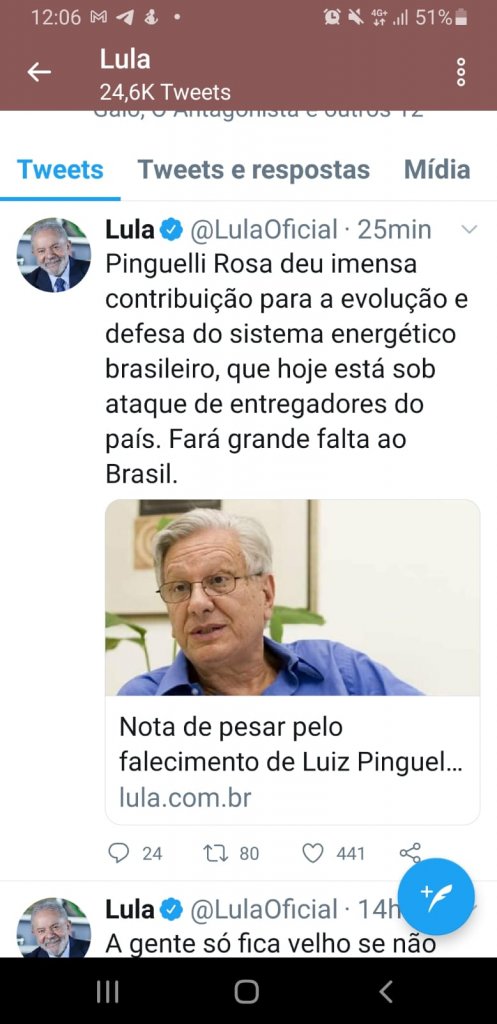Viewport: 497px width, 1024px height.
Task: Open the Mídia tab
Action: 437,170
